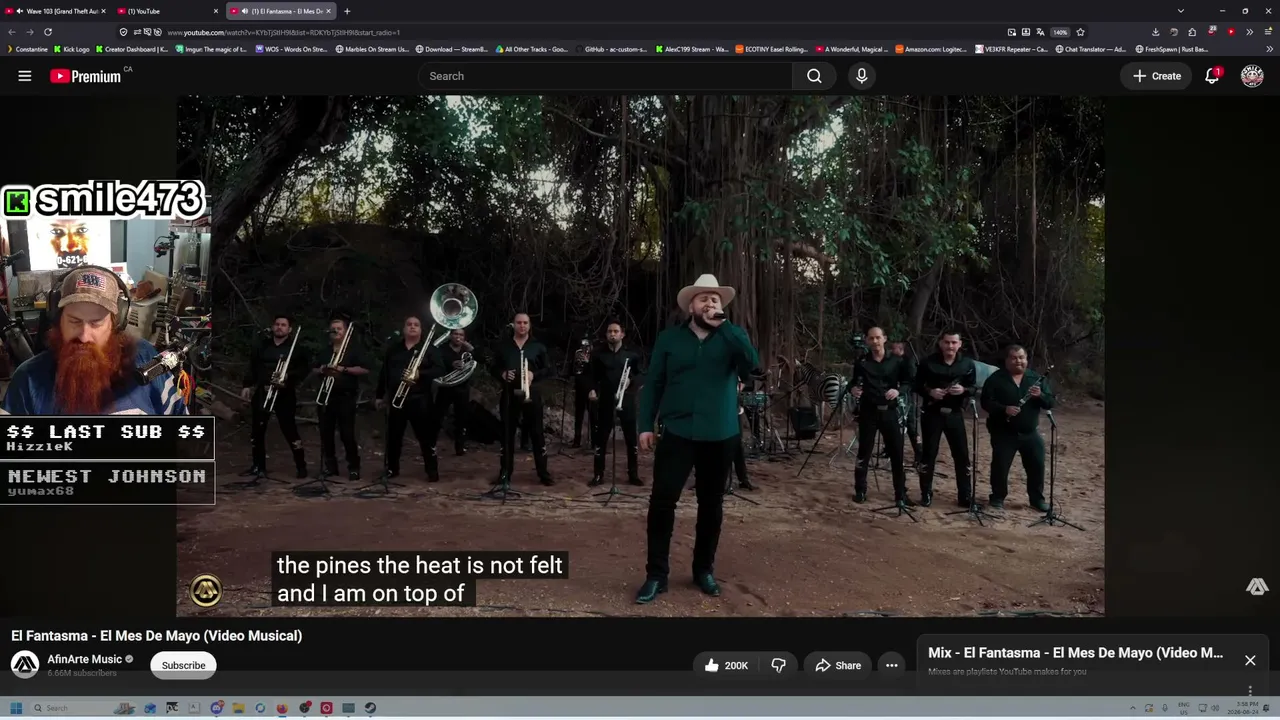Open the Chat Translator bookmark

click(1091, 49)
